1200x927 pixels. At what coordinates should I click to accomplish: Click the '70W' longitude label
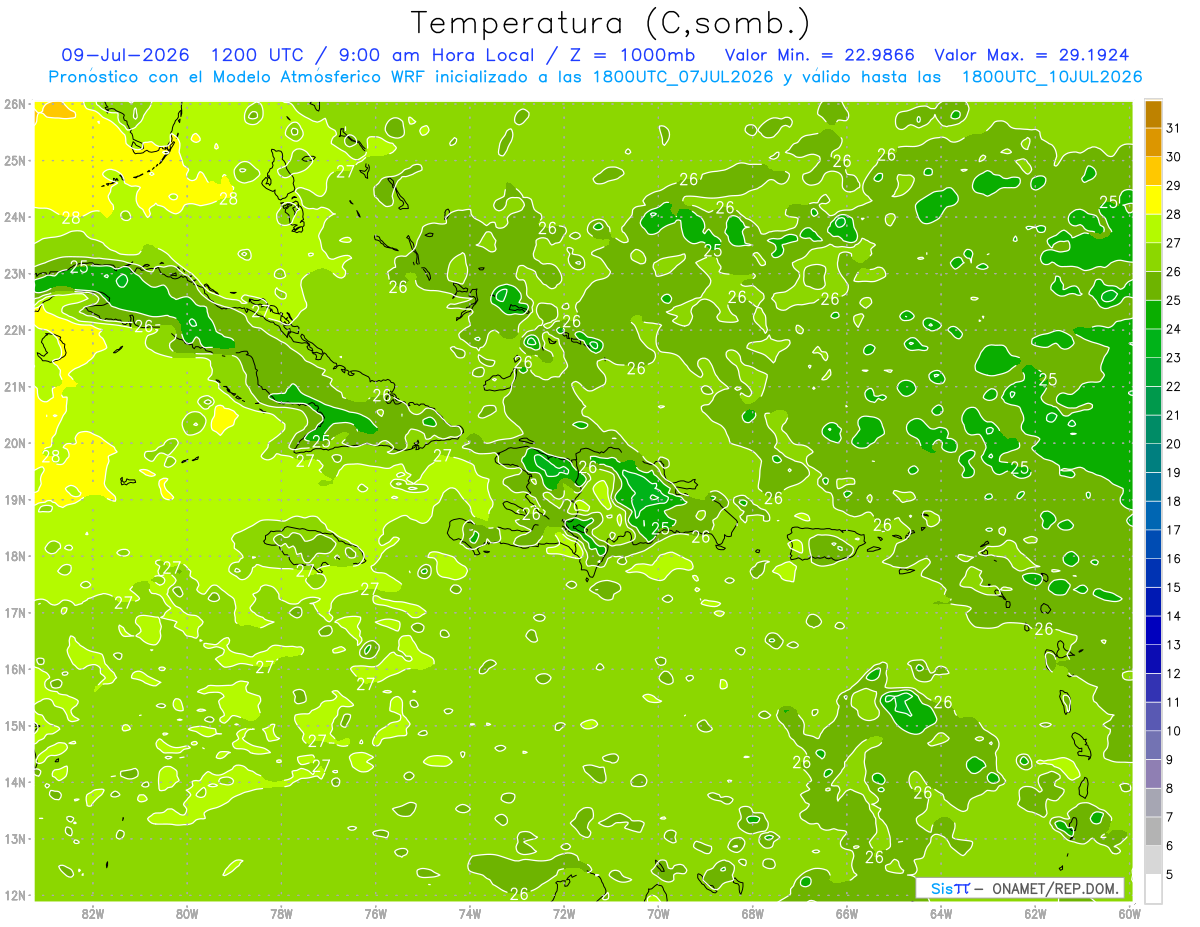pos(658,912)
